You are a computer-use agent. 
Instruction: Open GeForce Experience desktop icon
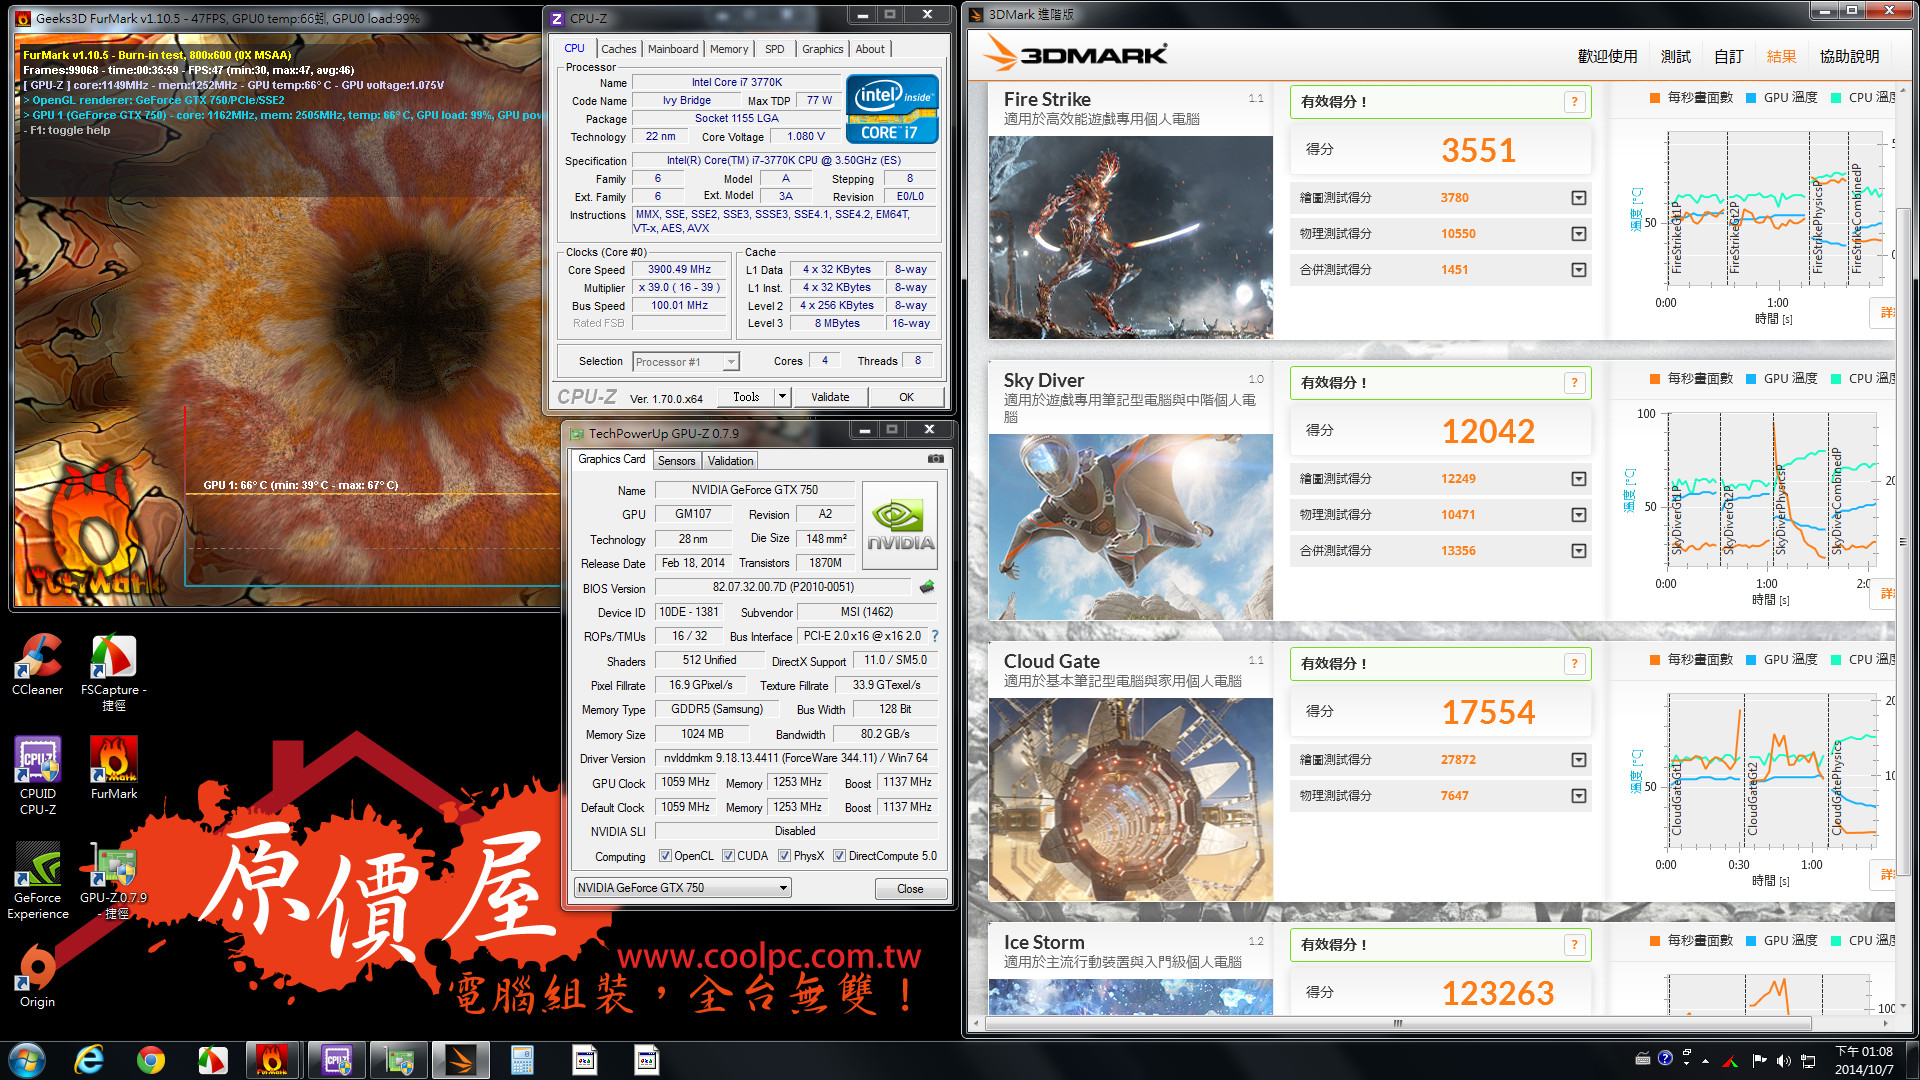[x=38, y=880]
